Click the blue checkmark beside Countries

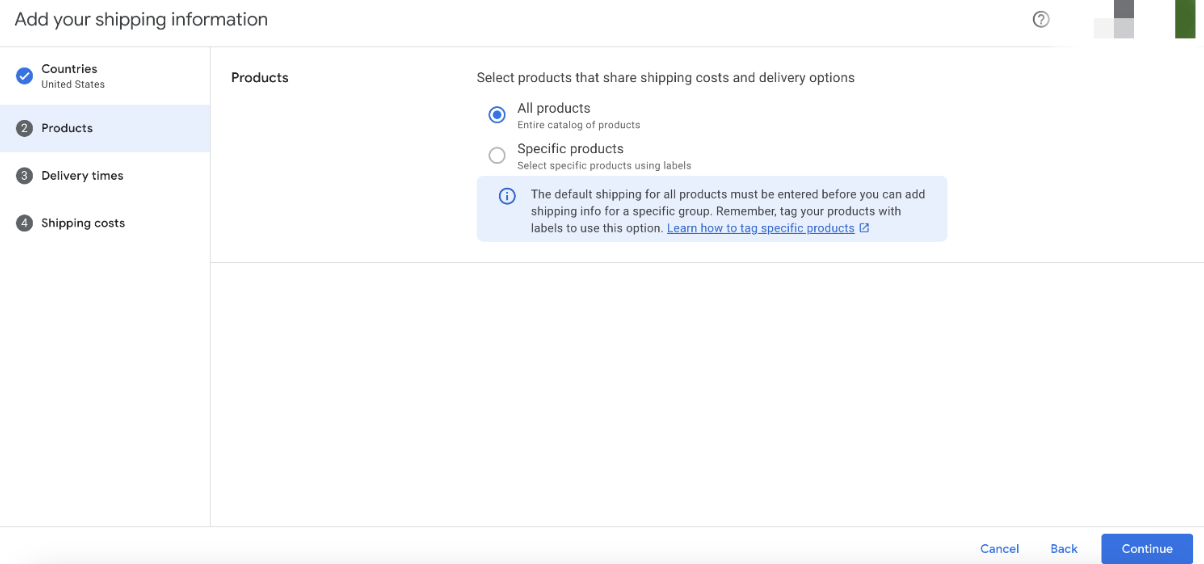(x=25, y=76)
